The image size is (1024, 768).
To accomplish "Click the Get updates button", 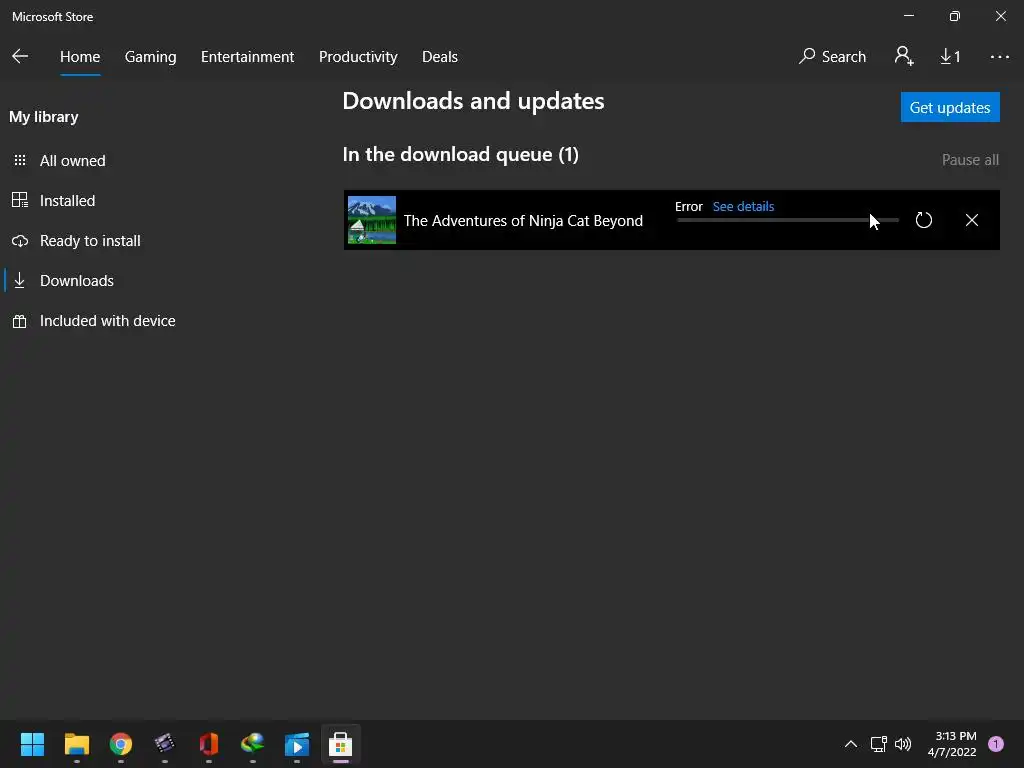I will (x=950, y=107).
